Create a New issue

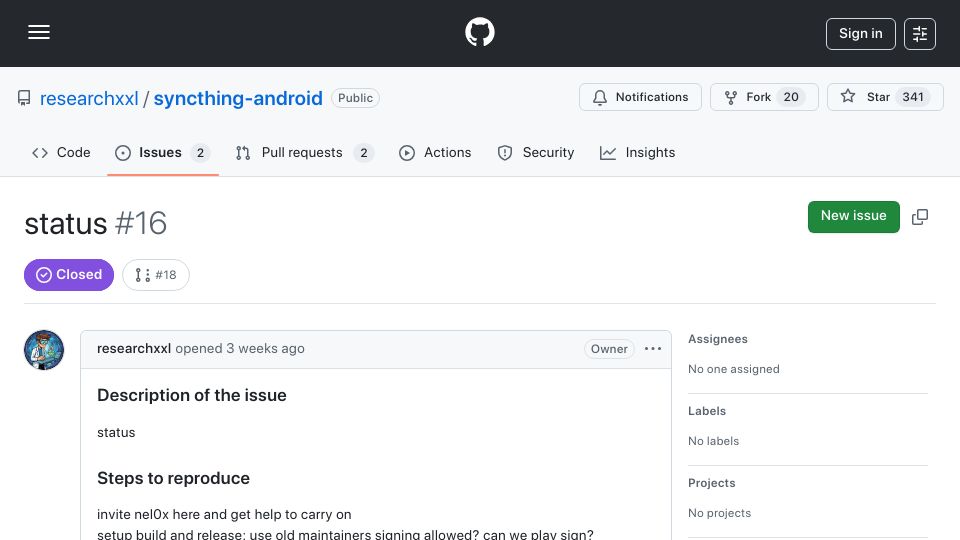(853, 216)
